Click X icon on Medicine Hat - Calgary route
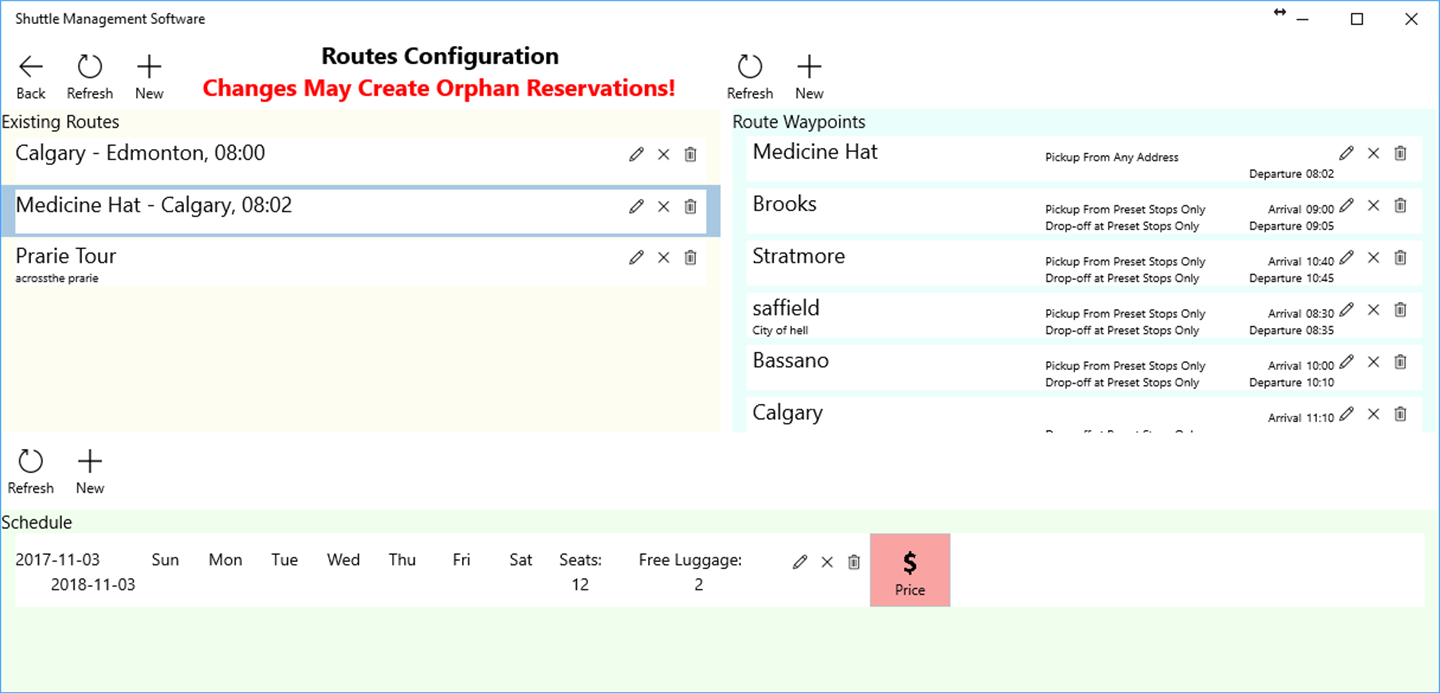 click(x=663, y=206)
